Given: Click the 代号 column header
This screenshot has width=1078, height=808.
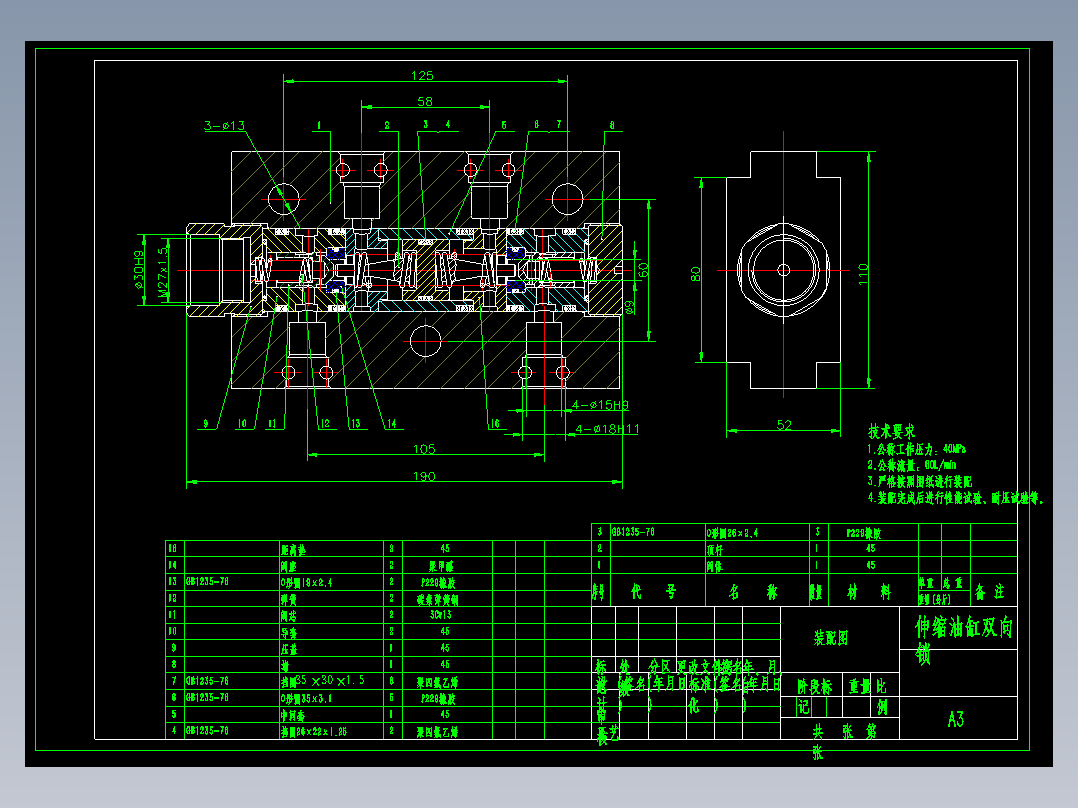Looking at the screenshot, I should click(654, 591).
